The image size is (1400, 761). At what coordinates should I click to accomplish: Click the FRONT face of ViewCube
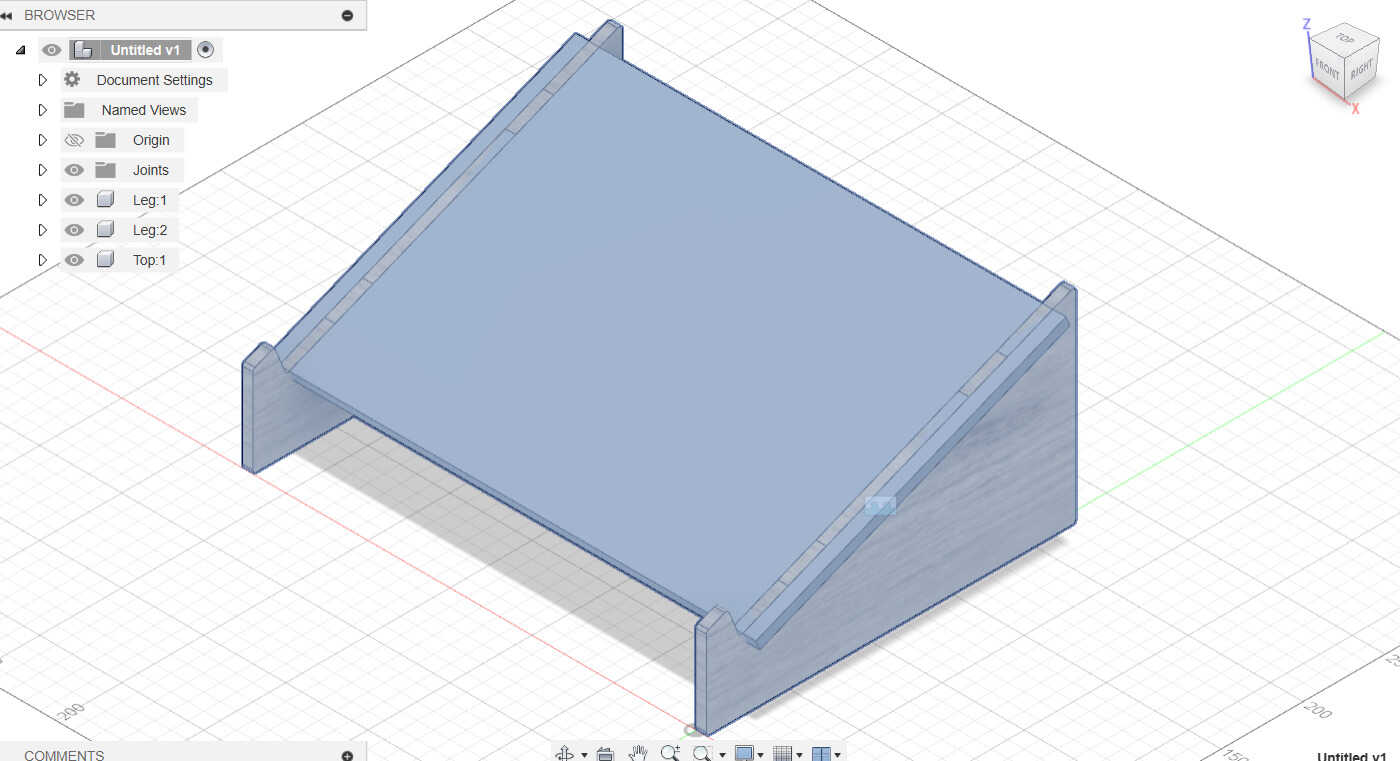click(x=1328, y=70)
